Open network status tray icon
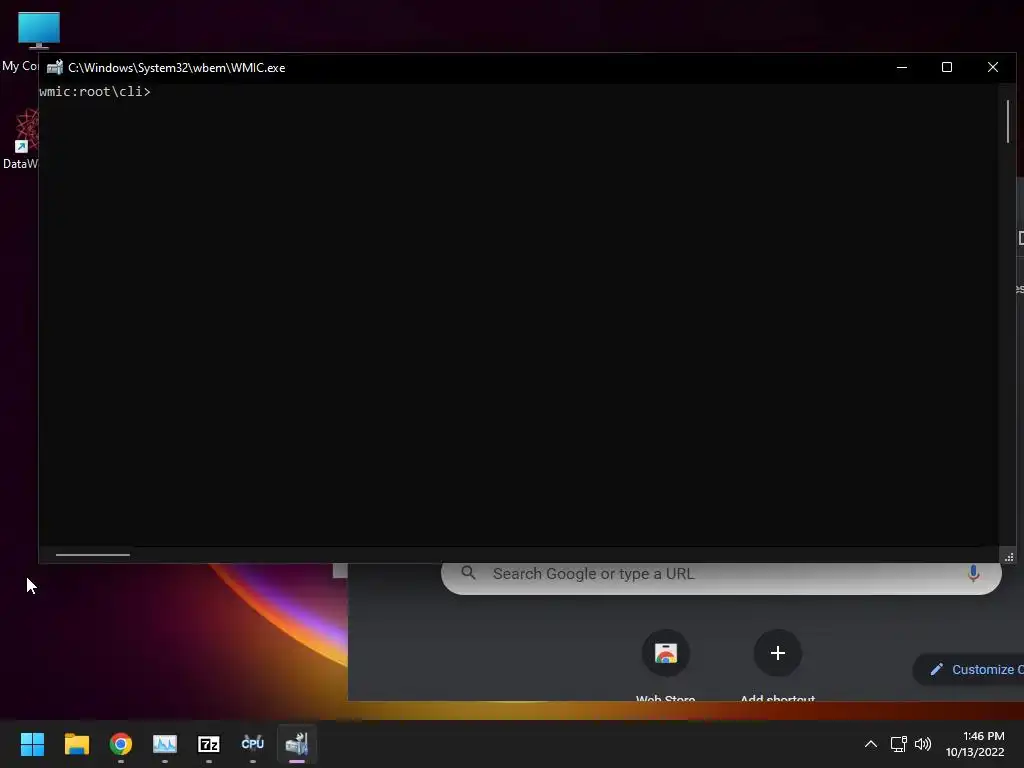The height and width of the screenshot is (768, 1024). click(899, 744)
